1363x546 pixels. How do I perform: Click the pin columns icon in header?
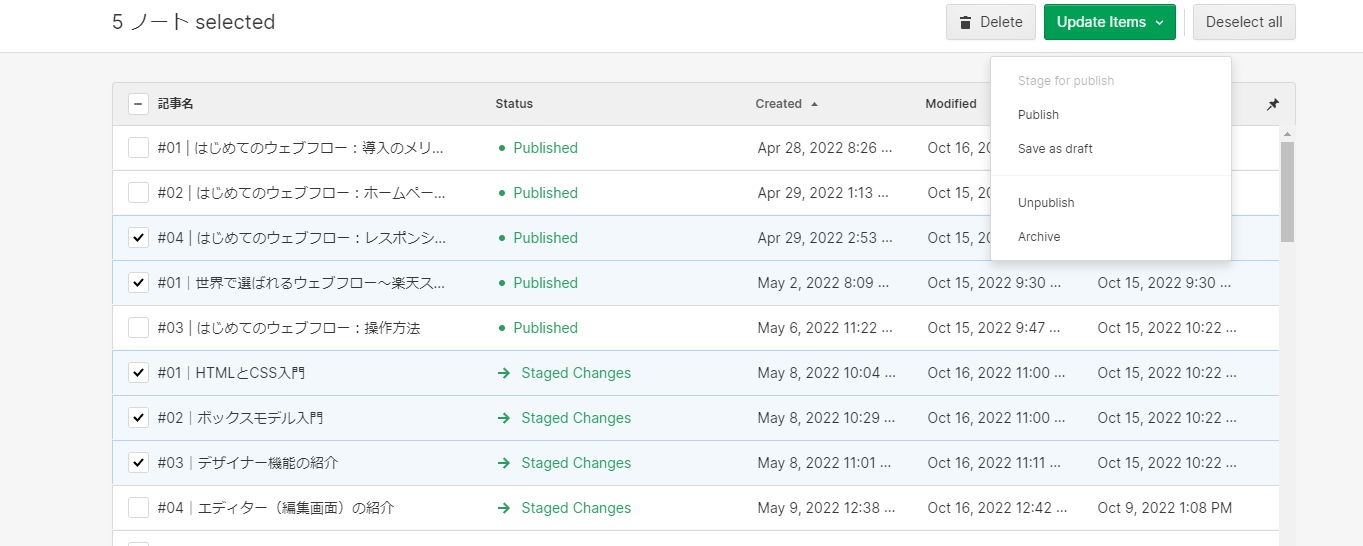(1272, 104)
